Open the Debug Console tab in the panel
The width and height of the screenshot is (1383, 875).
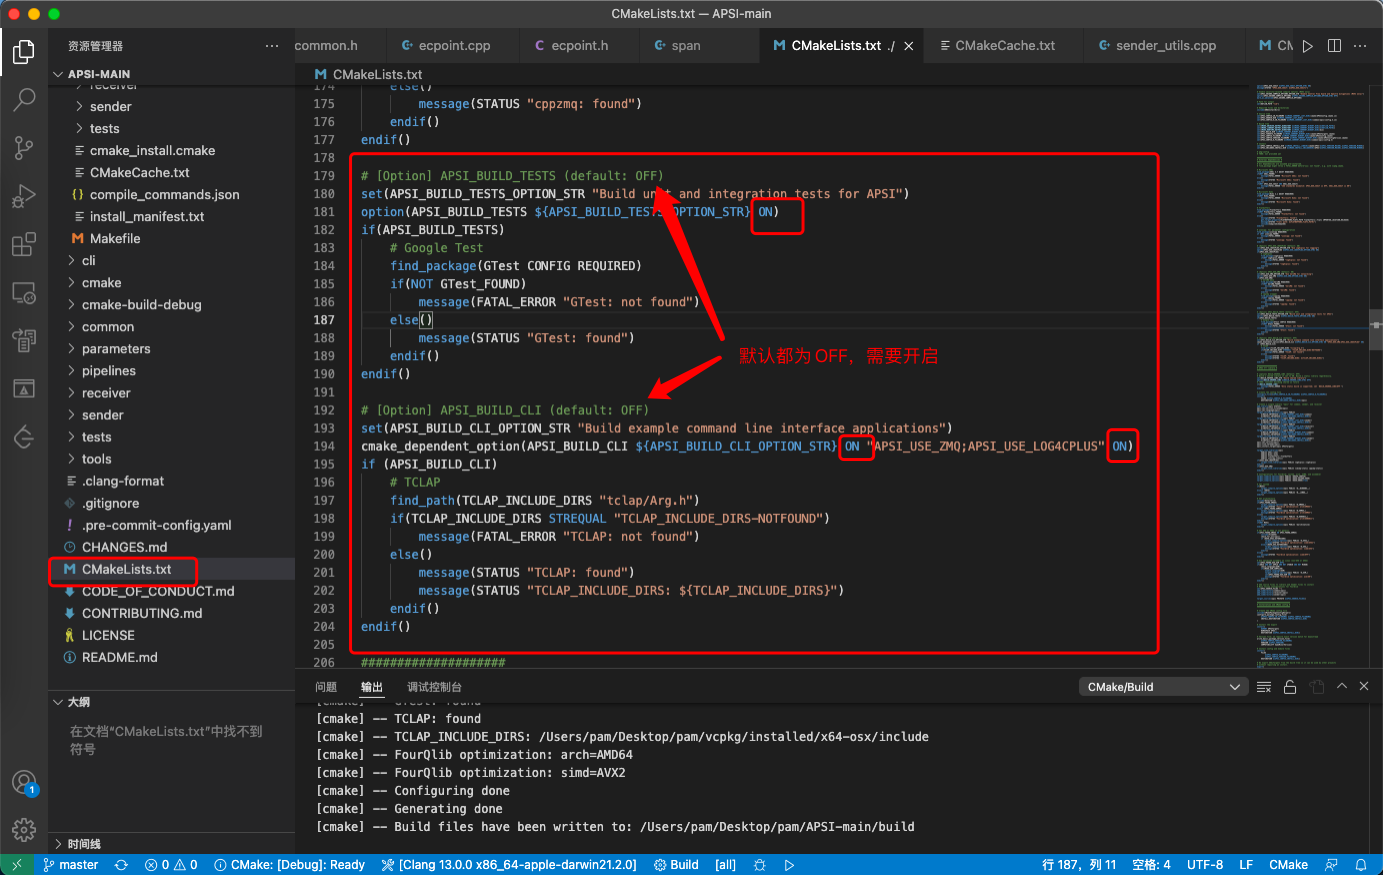(x=434, y=687)
